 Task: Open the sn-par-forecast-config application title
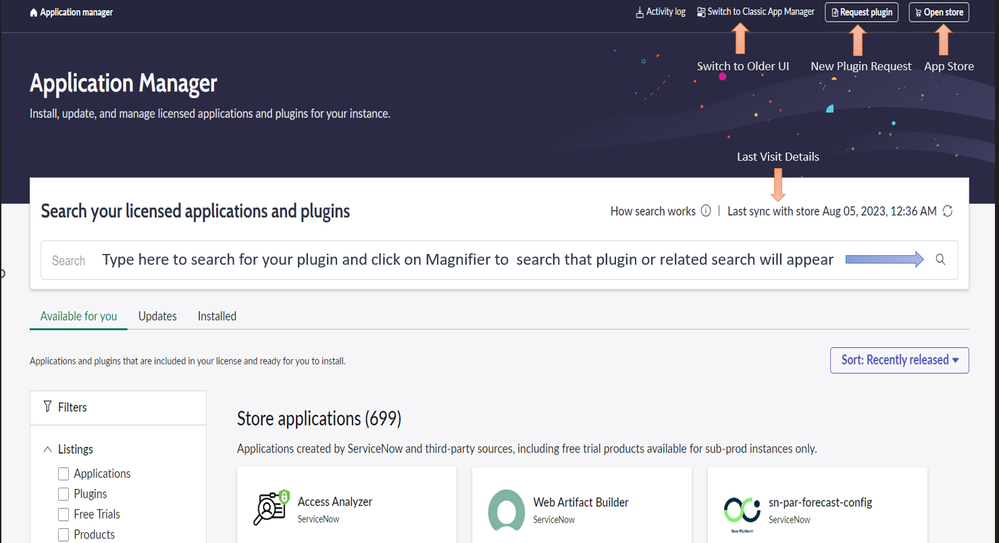[820, 502]
